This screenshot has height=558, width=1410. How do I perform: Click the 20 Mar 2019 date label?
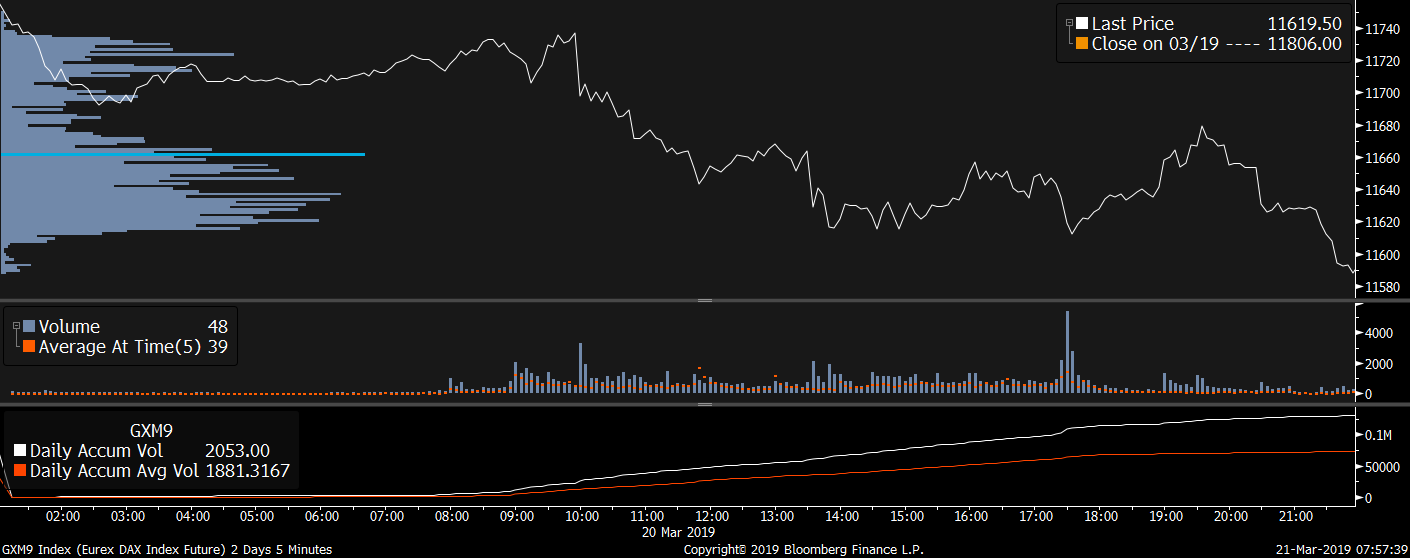click(x=679, y=533)
